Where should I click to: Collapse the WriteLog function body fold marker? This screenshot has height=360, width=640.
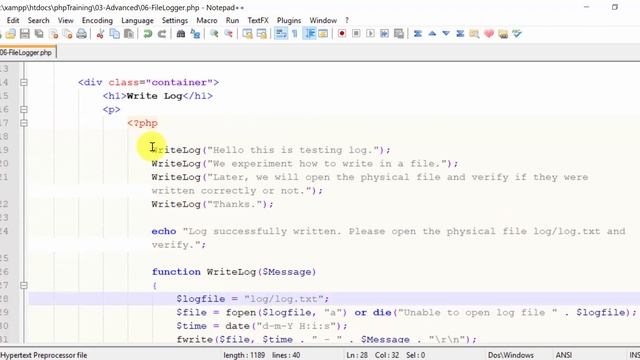pos(24,285)
